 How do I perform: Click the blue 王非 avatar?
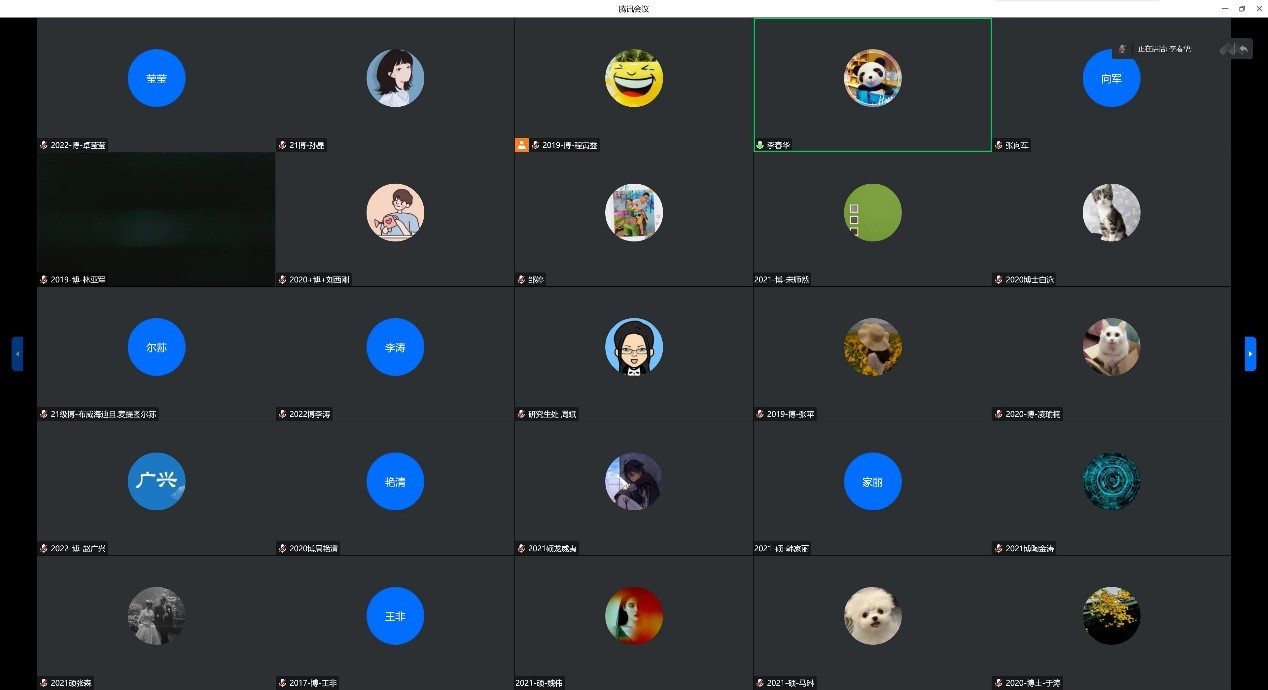coord(395,615)
